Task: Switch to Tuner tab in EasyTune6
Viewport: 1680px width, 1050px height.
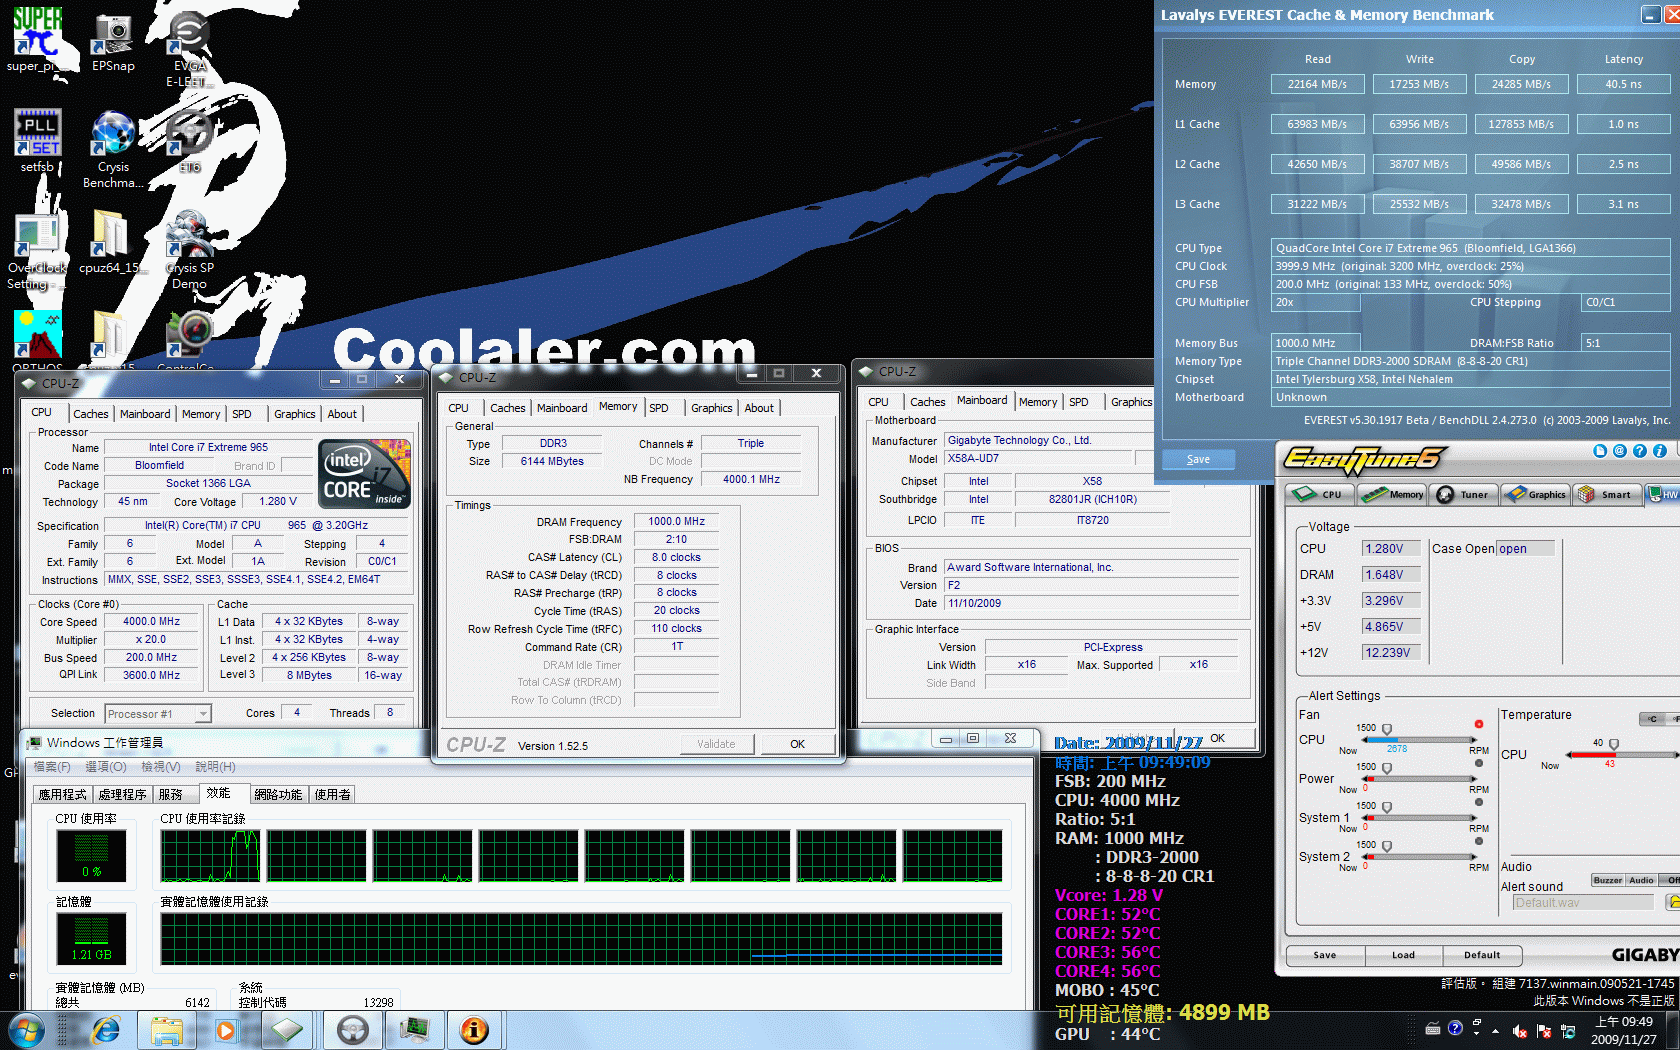Action: tap(1464, 494)
